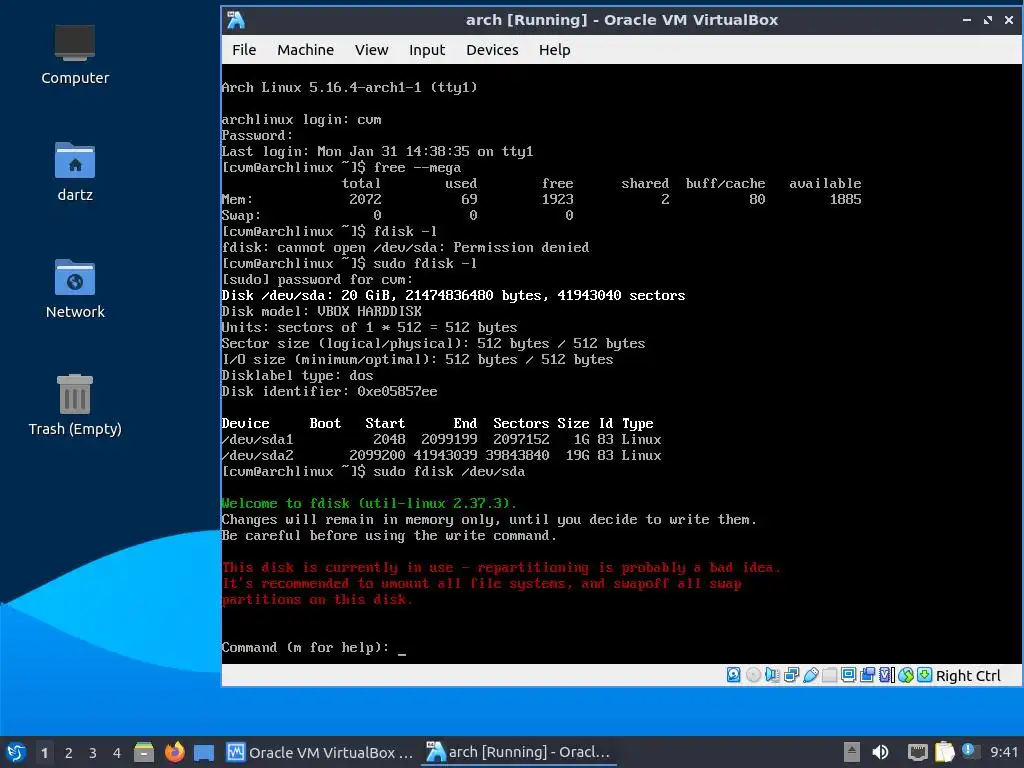
Task: Open the clipboard manager tray icon
Action: 944,752
